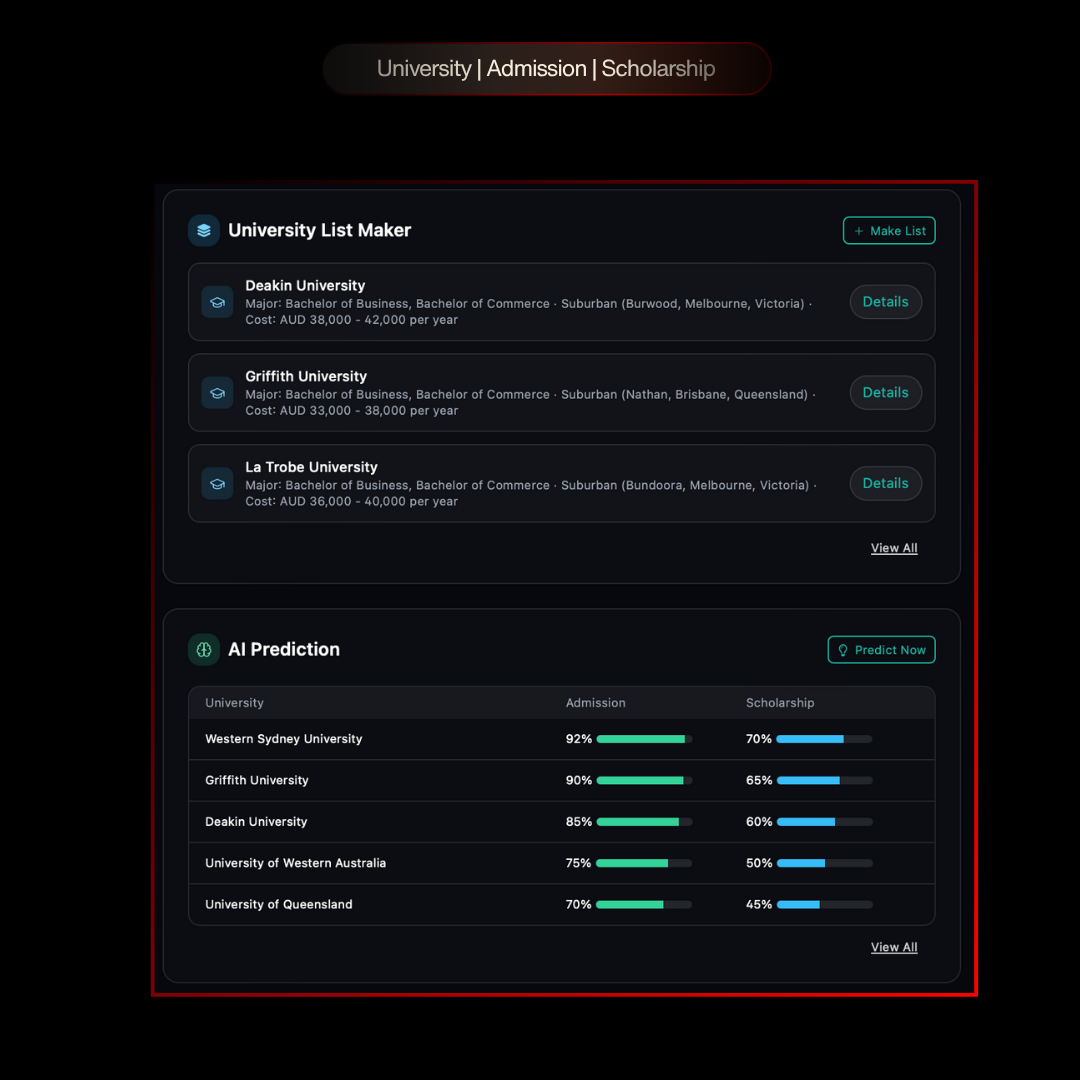This screenshot has width=1080, height=1080.
Task: Click the AI Prediction heading
Action: 284,650
